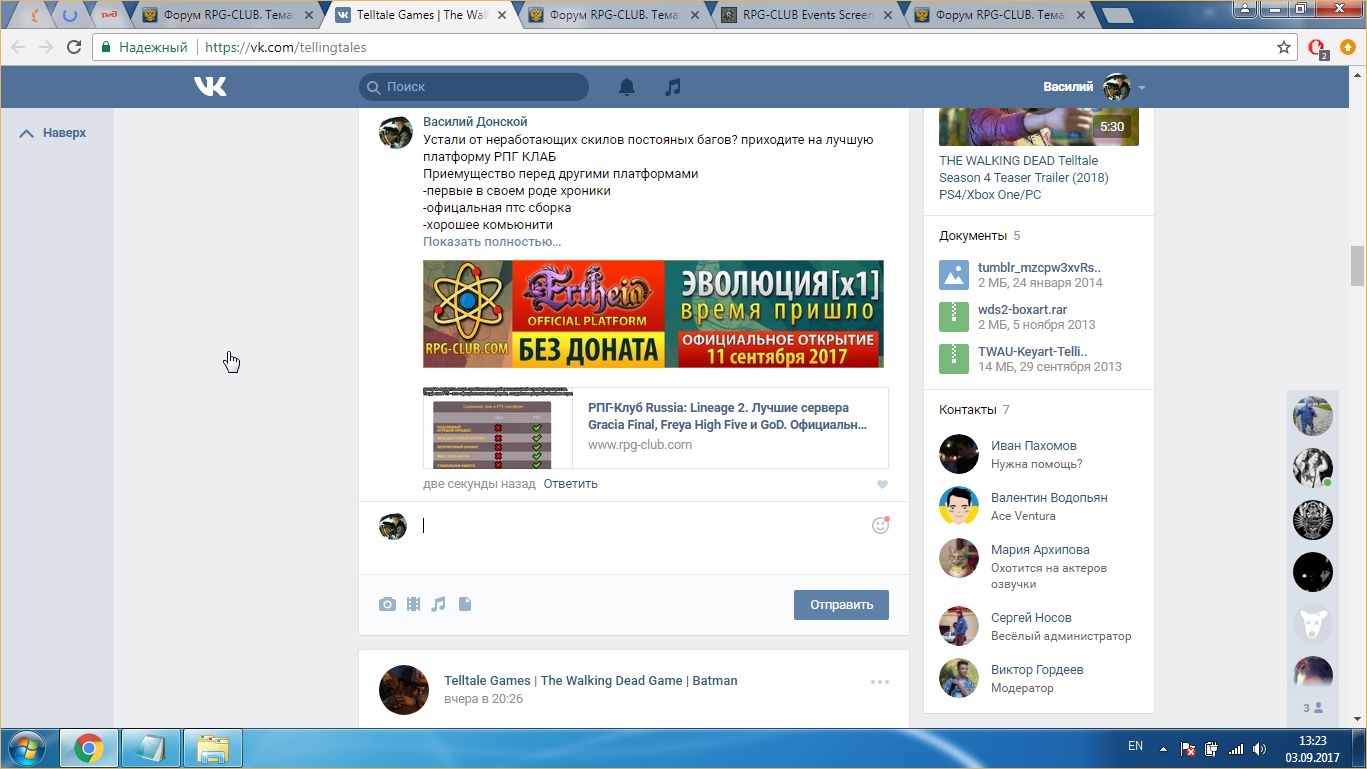This screenshot has width=1367, height=769.
Task: Click the red Opera-style extension icon
Action: point(1317,47)
